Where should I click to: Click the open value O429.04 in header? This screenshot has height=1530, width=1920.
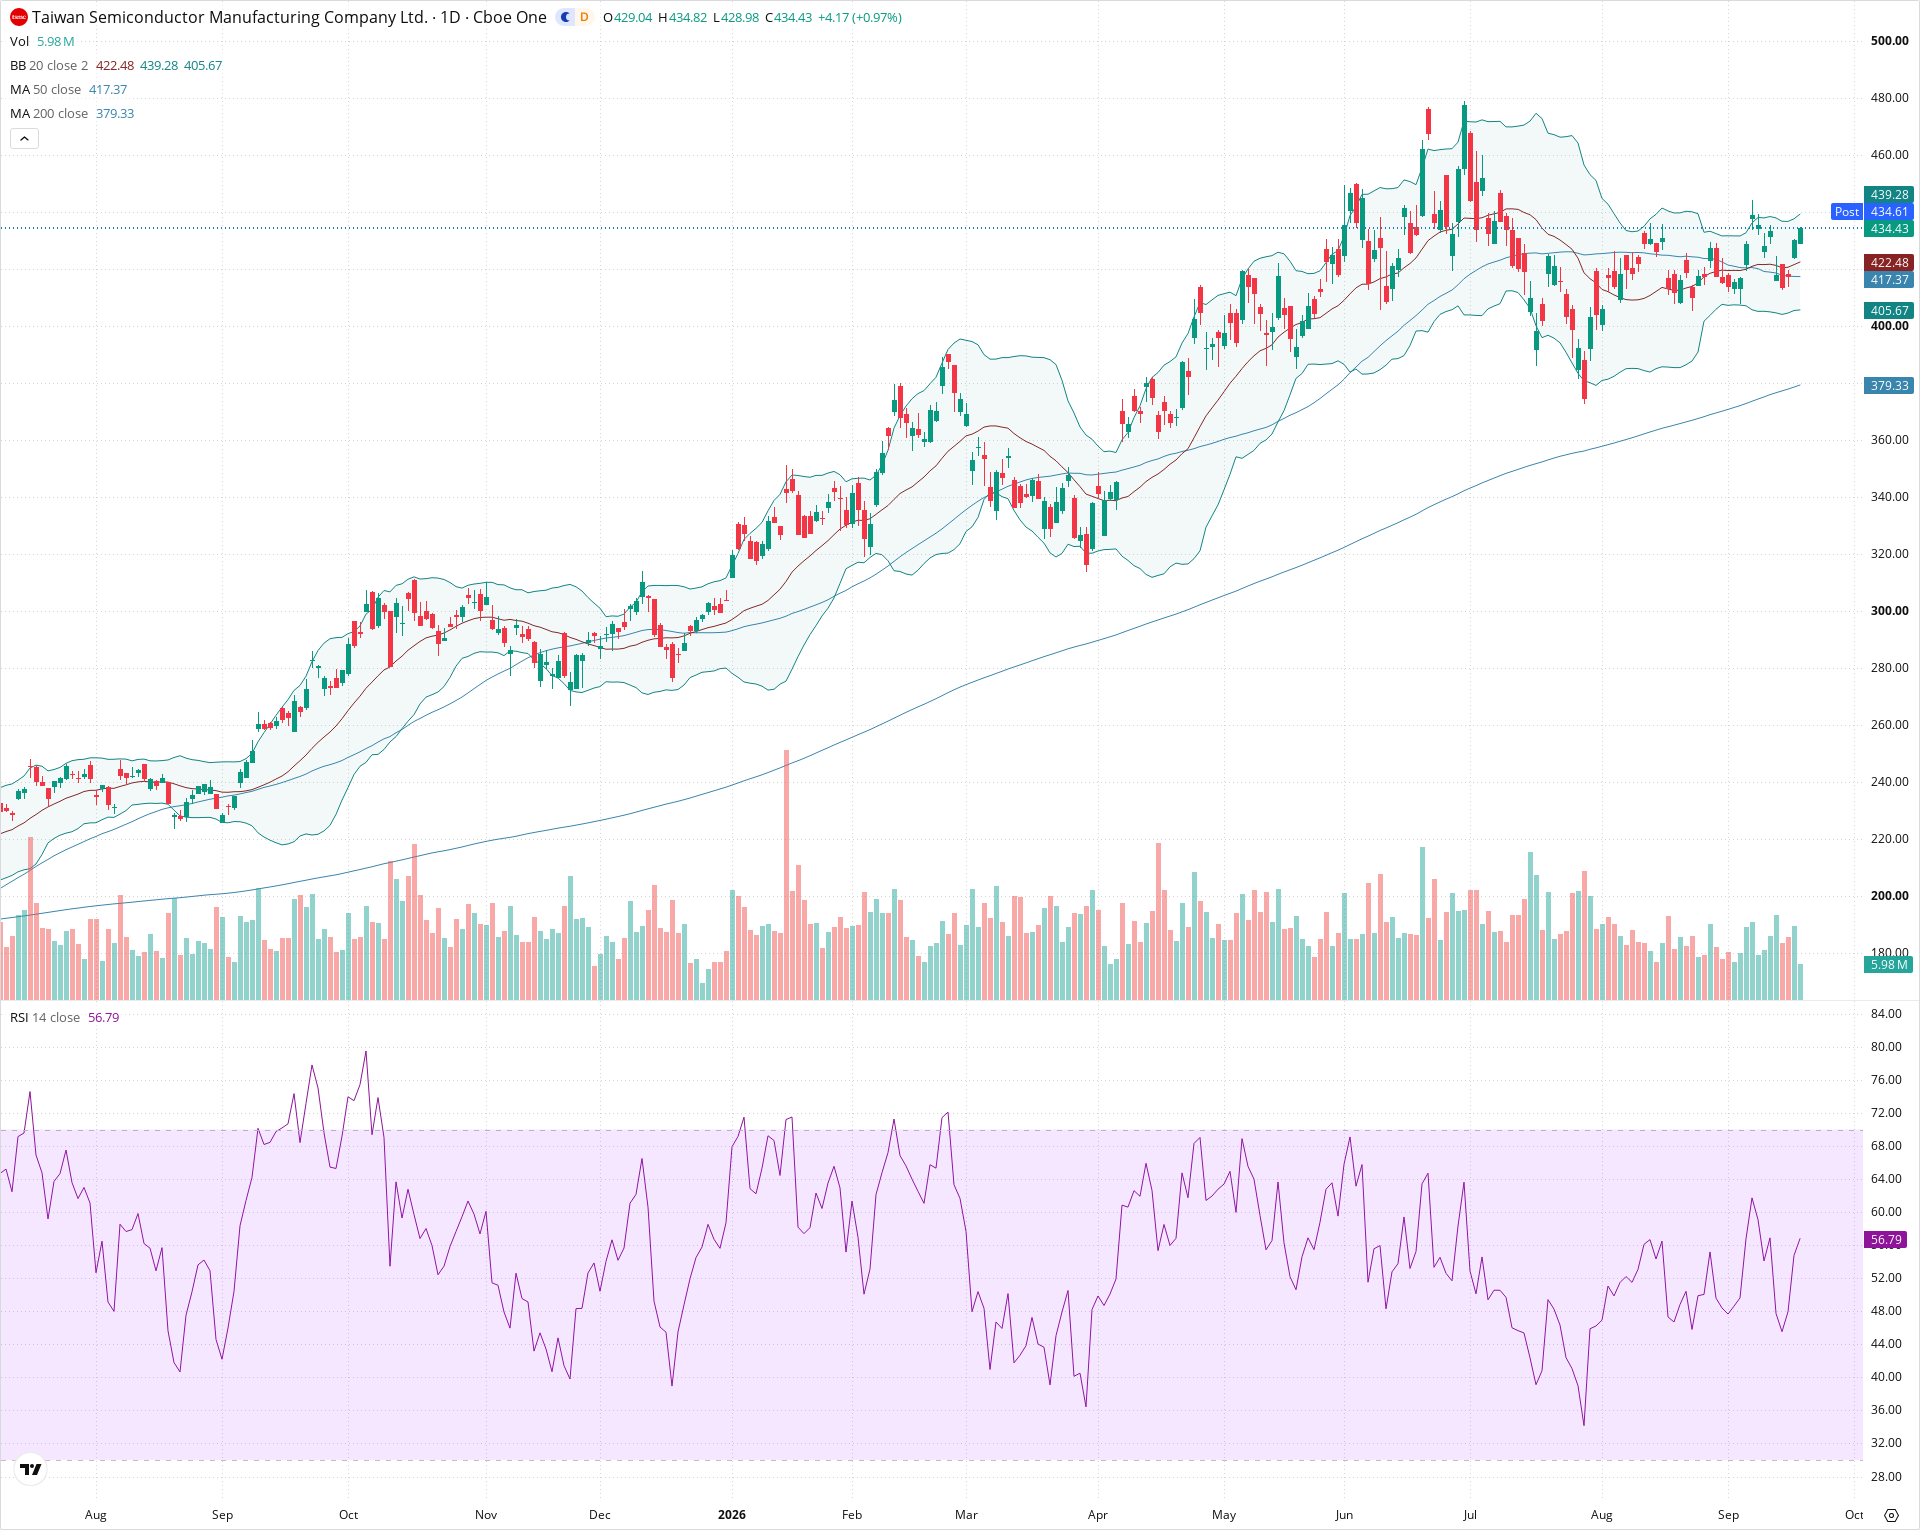[628, 18]
